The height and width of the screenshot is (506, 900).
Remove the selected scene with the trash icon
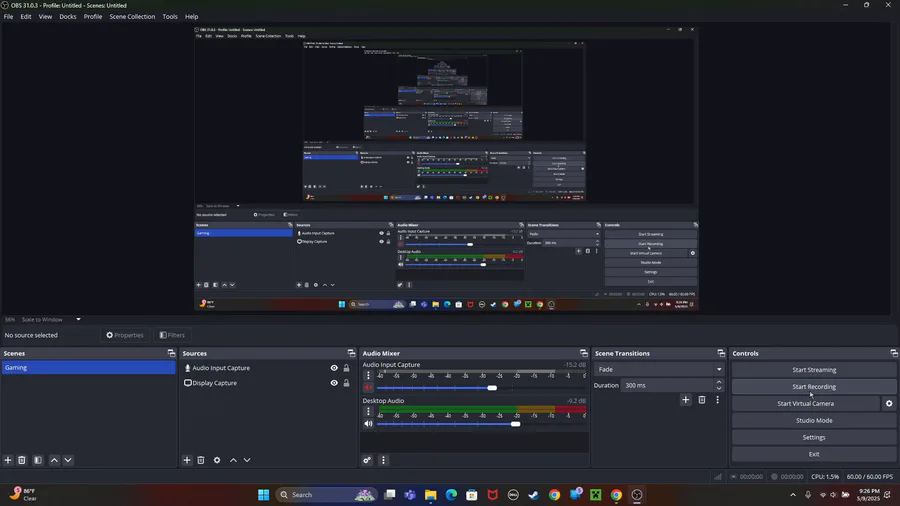22,460
